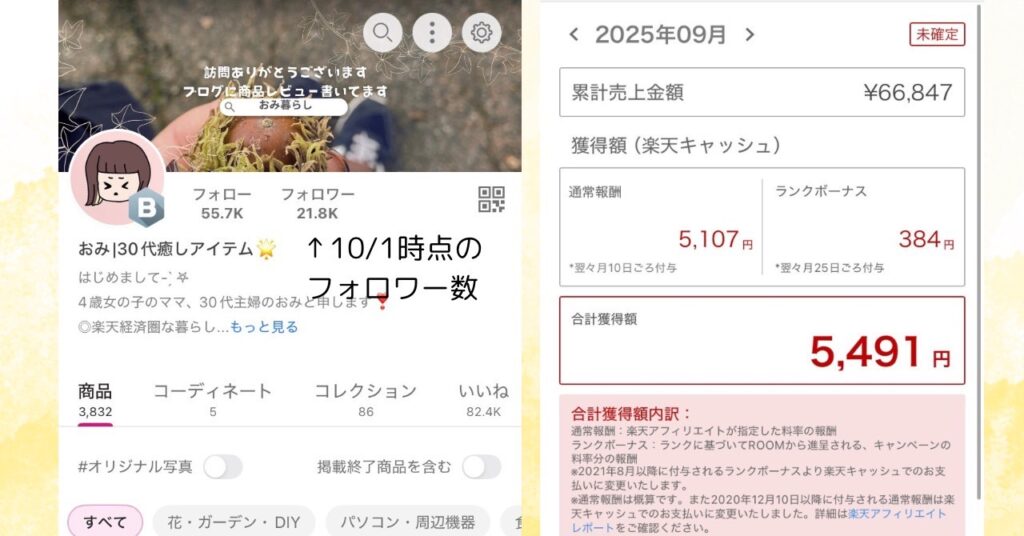Expand profile with もっと見る

(x=264, y=327)
